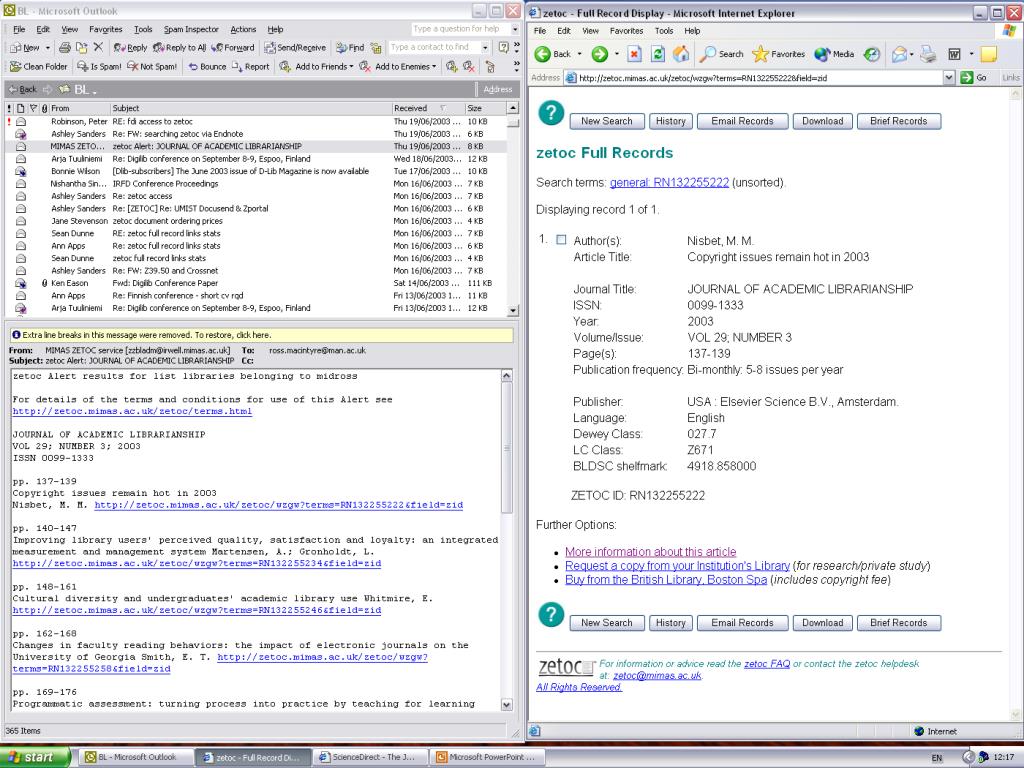The image size is (1024, 768).
Task: Refresh the zetoc page in Internet Explorer
Action: [x=658, y=54]
